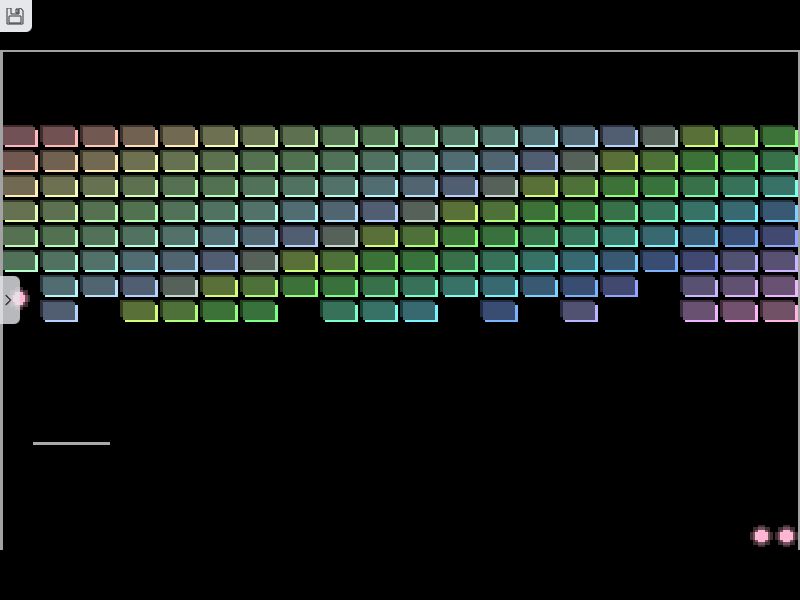Click the gray paddle bar
The image size is (800, 600).
point(71,443)
